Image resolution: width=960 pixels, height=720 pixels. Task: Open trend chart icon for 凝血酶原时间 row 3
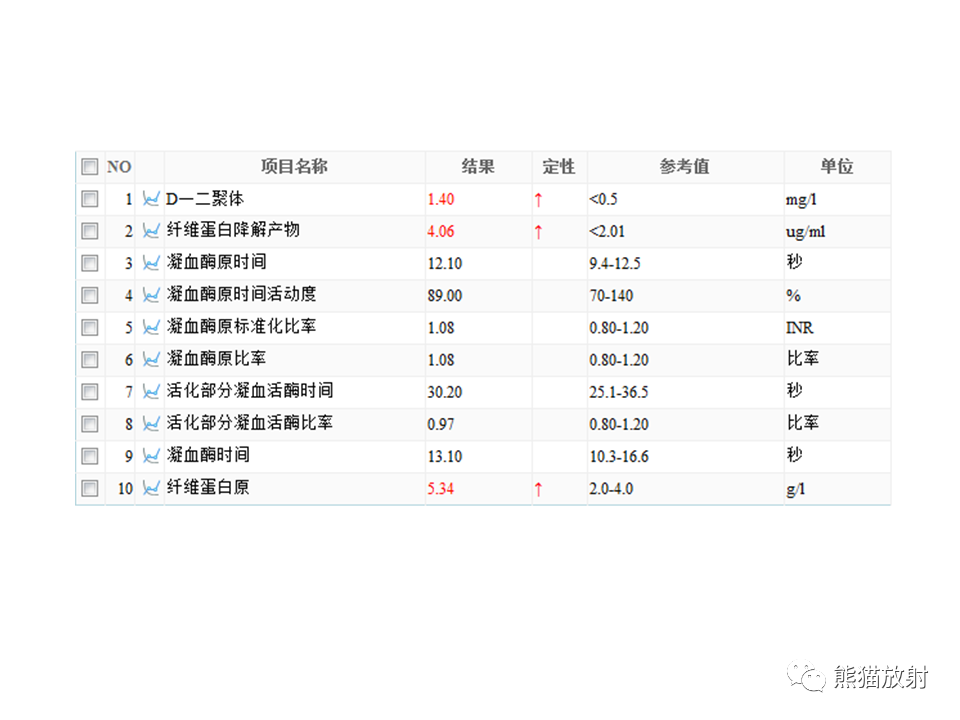point(151,263)
